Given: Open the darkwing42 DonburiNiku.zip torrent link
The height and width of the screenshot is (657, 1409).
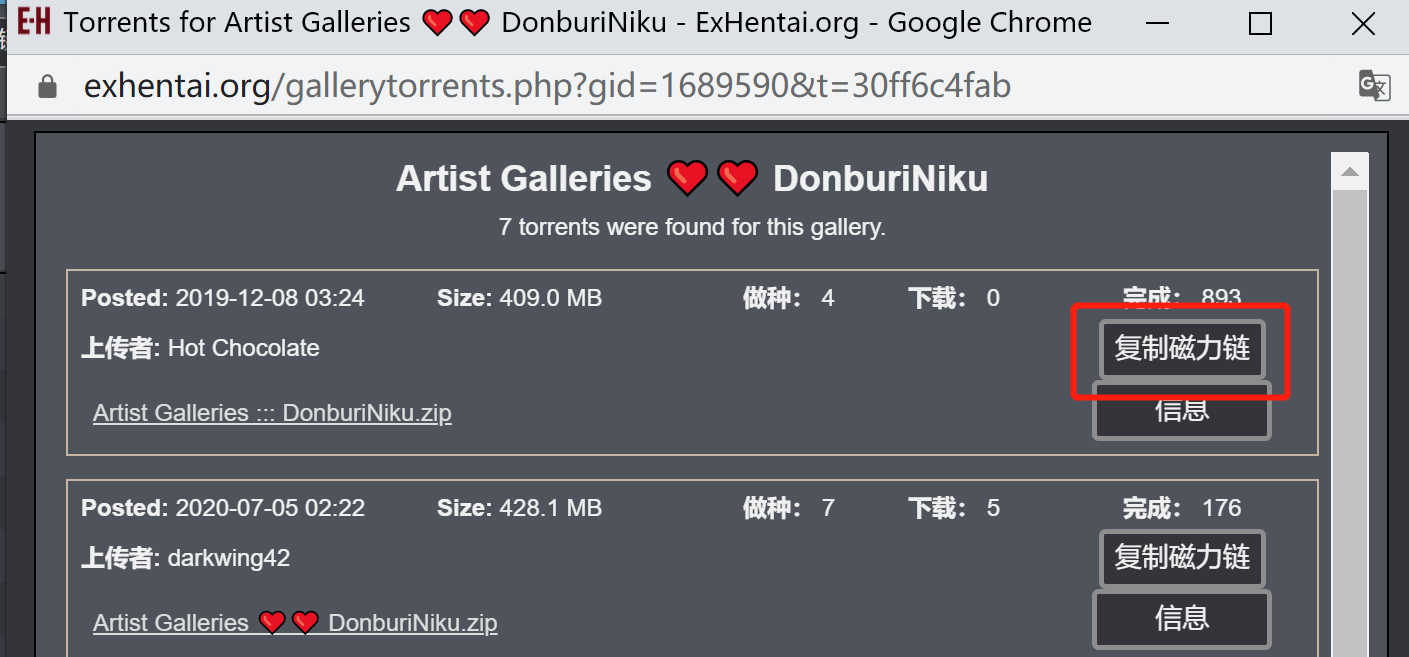Looking at the screenshot, I should 295,623.
